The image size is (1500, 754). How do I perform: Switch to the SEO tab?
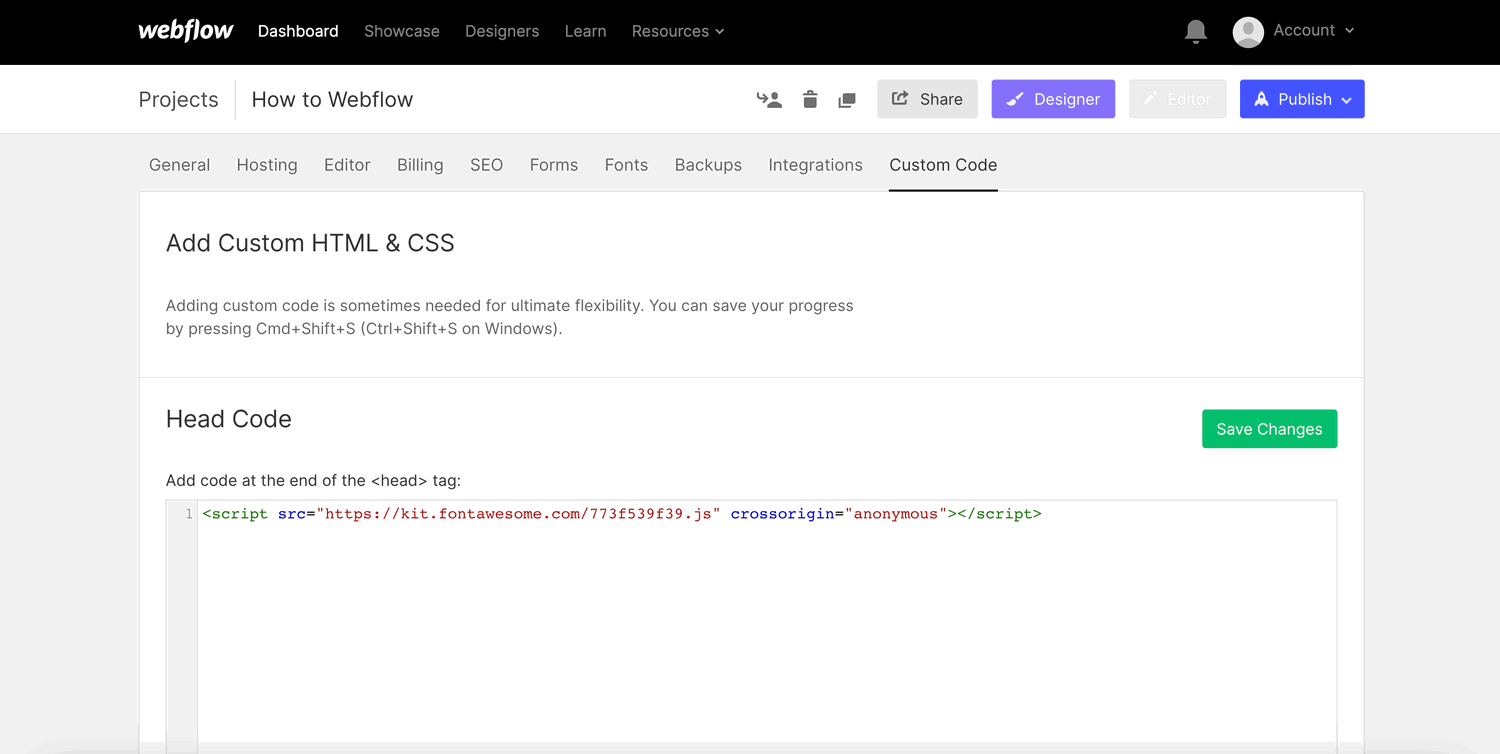tap(487, 165)
